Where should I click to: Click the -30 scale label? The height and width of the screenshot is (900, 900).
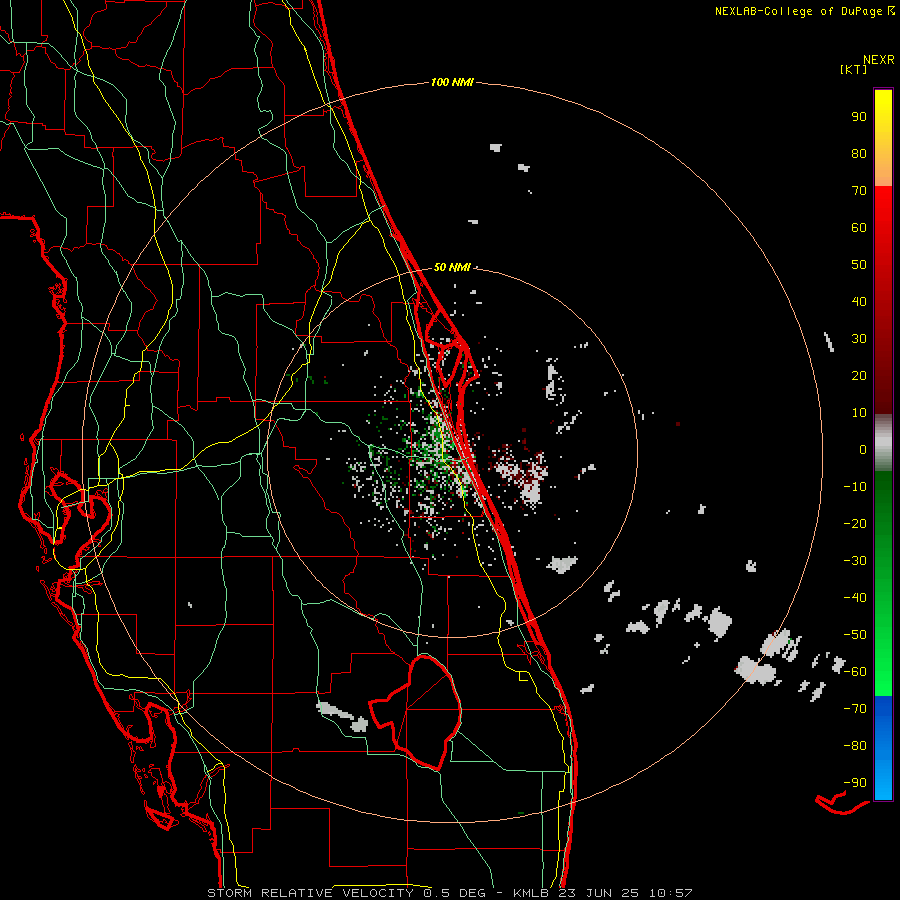coord(855,561)
